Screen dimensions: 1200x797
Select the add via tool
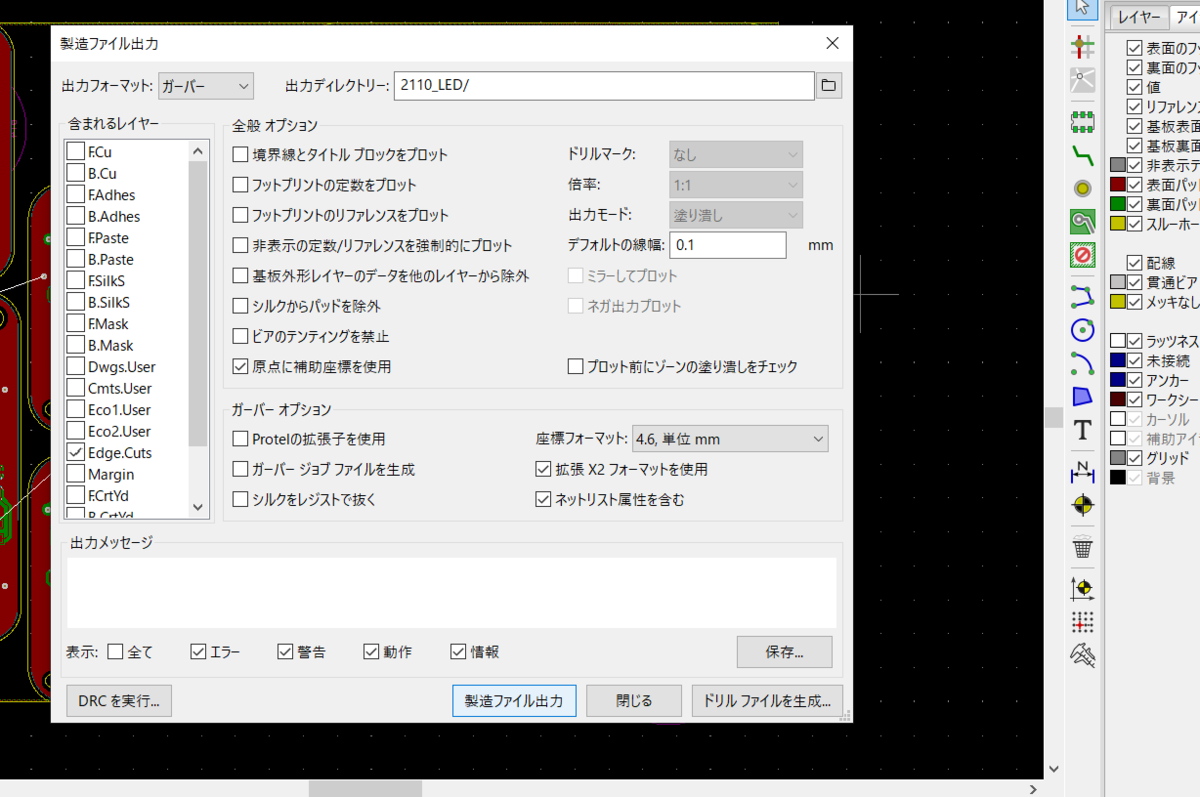point(1083,188)
